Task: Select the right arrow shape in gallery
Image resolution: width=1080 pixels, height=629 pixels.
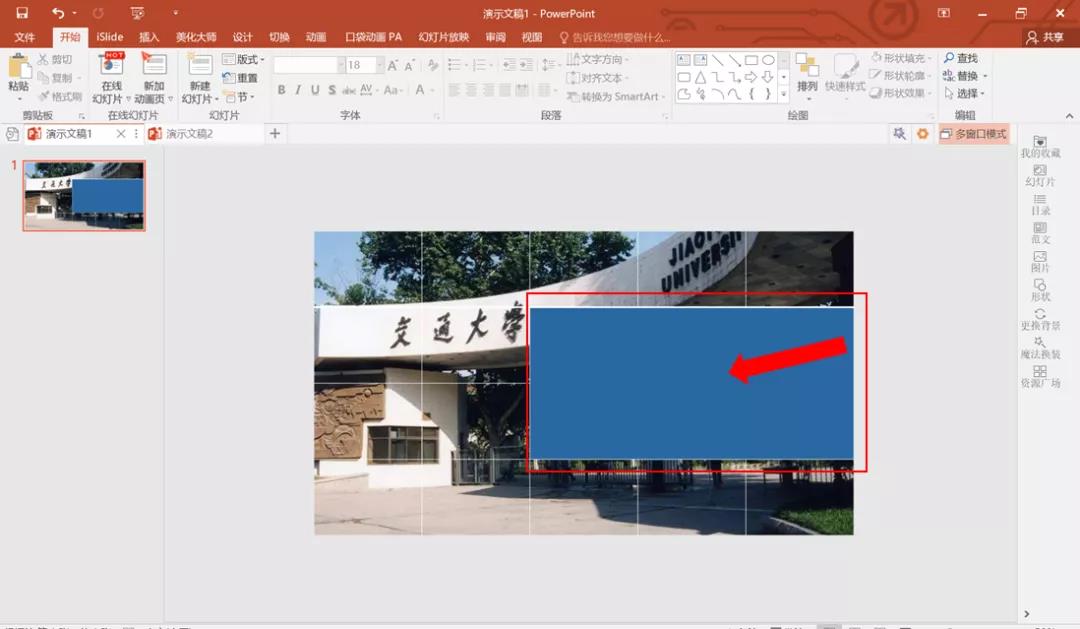Action: 751,77
